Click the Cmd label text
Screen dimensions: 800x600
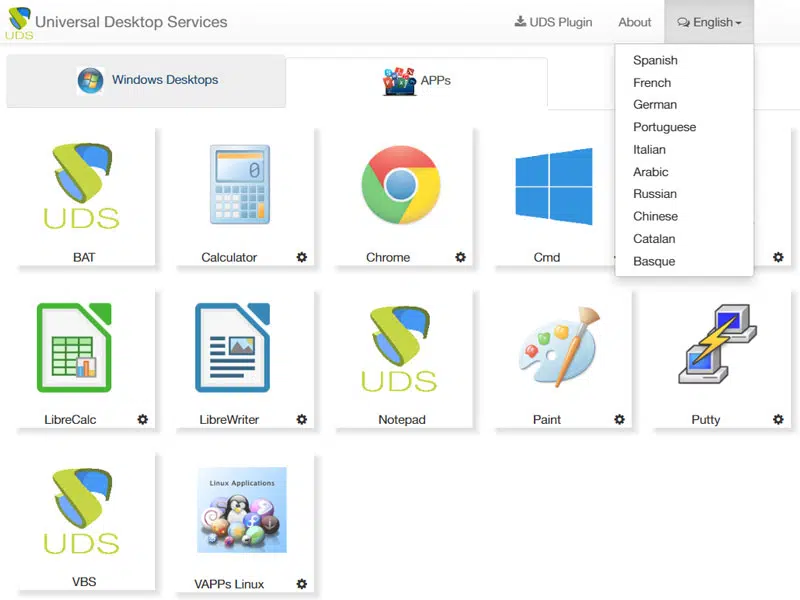tap(547, 258)
